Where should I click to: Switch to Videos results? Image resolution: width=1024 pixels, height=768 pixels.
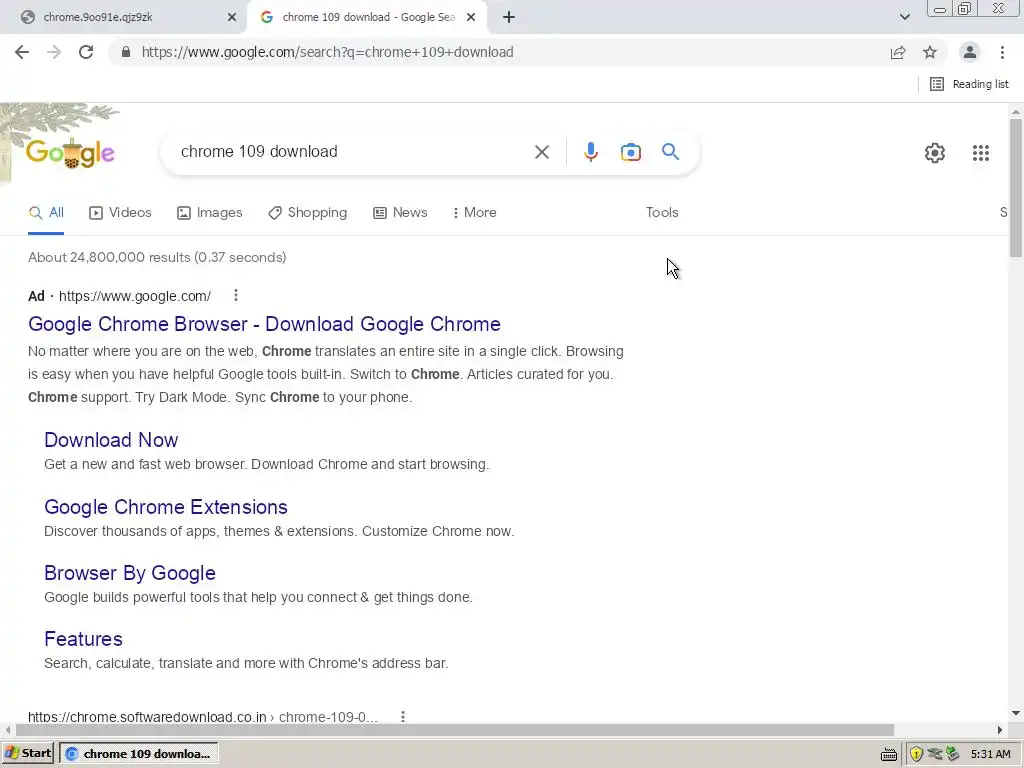[120, 213]
